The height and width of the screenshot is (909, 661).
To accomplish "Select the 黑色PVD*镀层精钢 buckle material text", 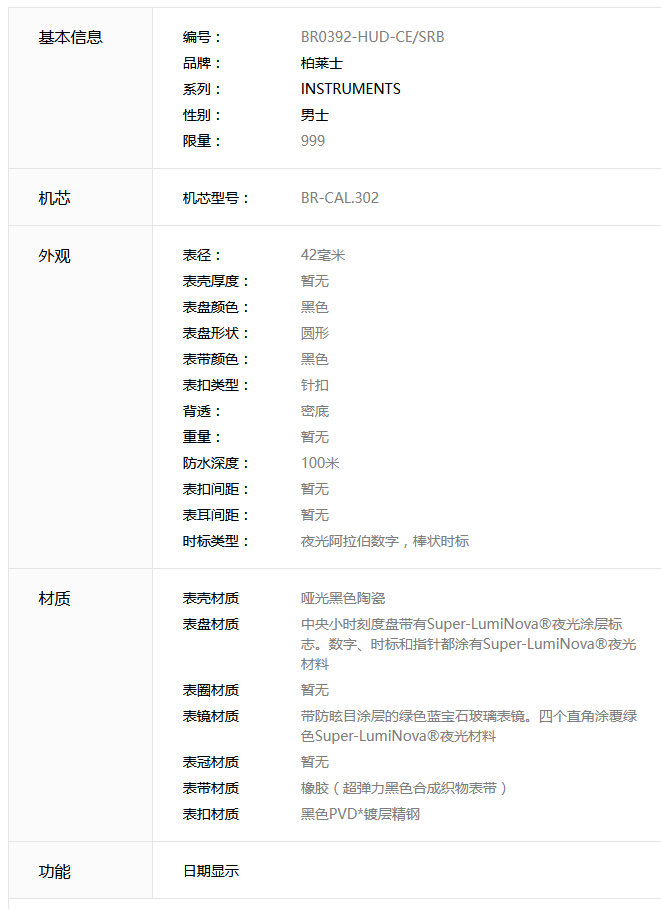I will [360, 814].
